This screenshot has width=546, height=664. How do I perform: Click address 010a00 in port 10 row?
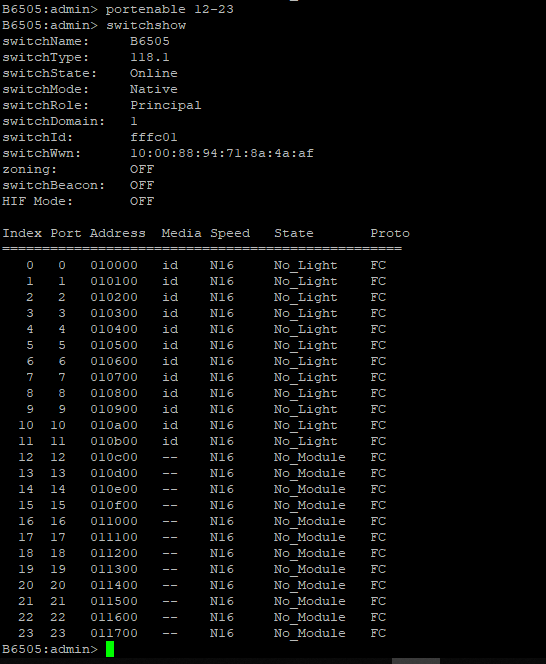point(114,426)
